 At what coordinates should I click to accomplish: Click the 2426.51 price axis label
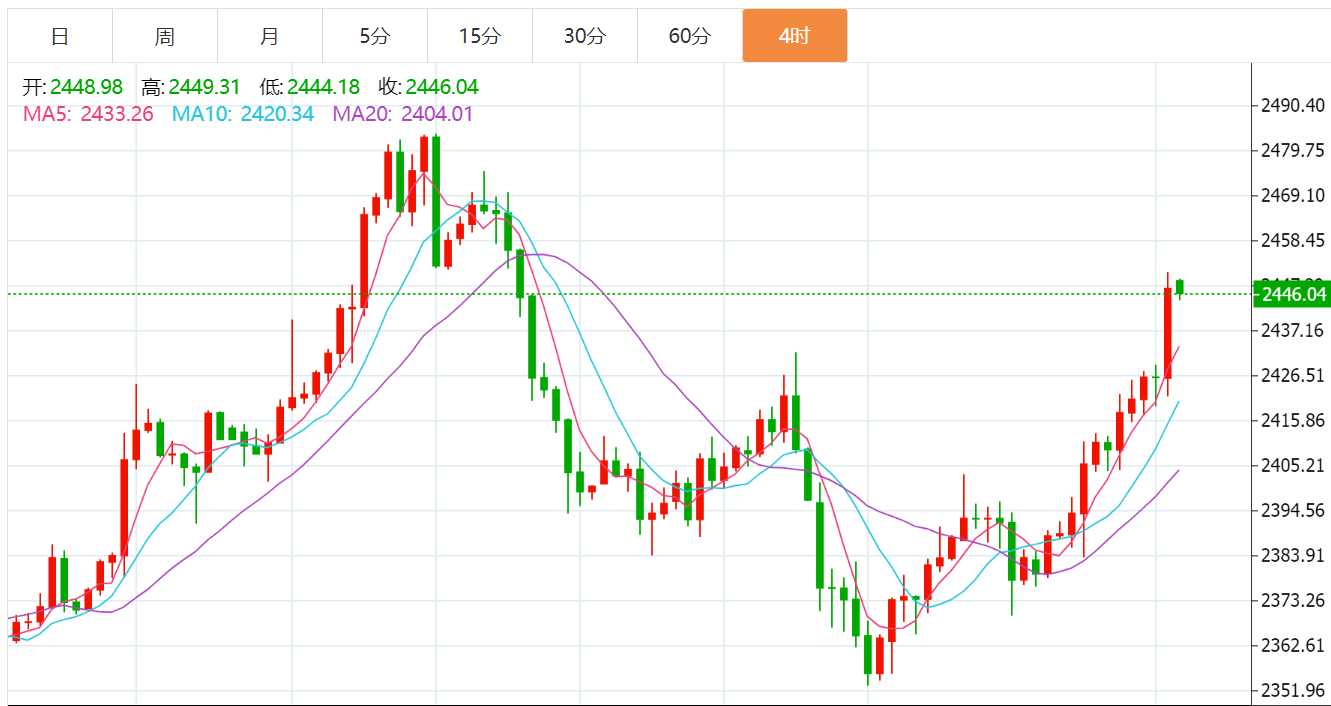(1292, 375)
